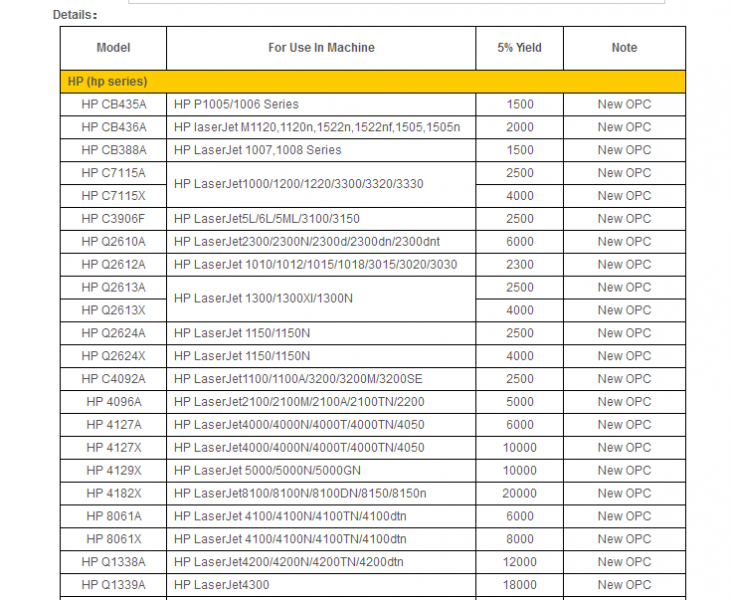Select model cell HP 8061A
The image size is (731, 600).
pos(113,516)
